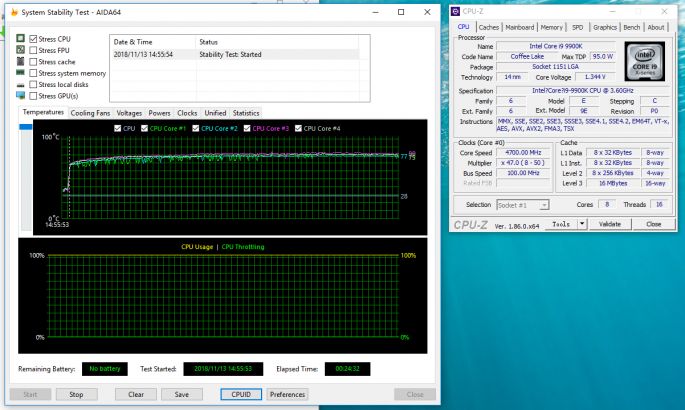Click the Stress FPU icon
The height and width of the screenshot is (410, 685).
click(20, 50)
